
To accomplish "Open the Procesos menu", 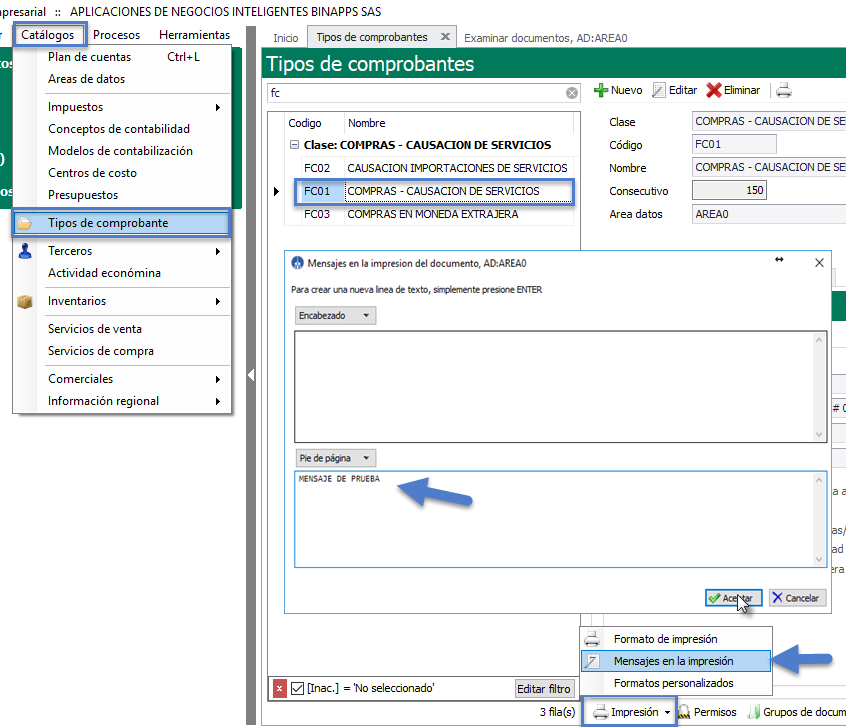I will pos(116,35).
